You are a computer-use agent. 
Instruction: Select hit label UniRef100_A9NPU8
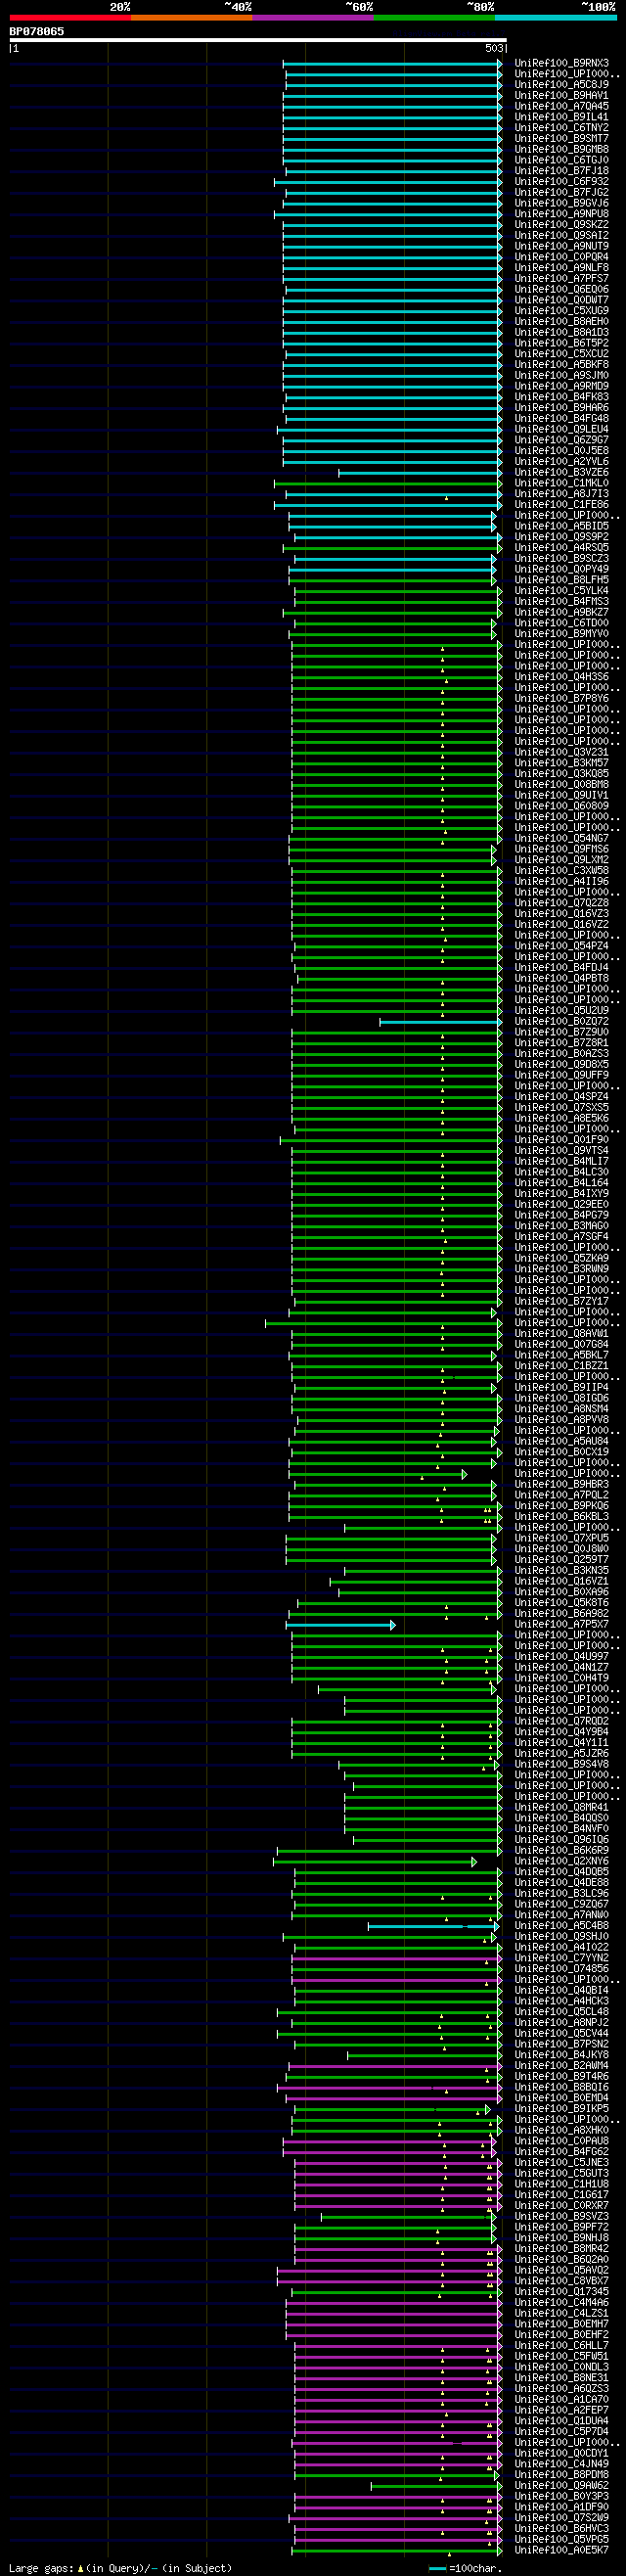click(x=562, y=214)
